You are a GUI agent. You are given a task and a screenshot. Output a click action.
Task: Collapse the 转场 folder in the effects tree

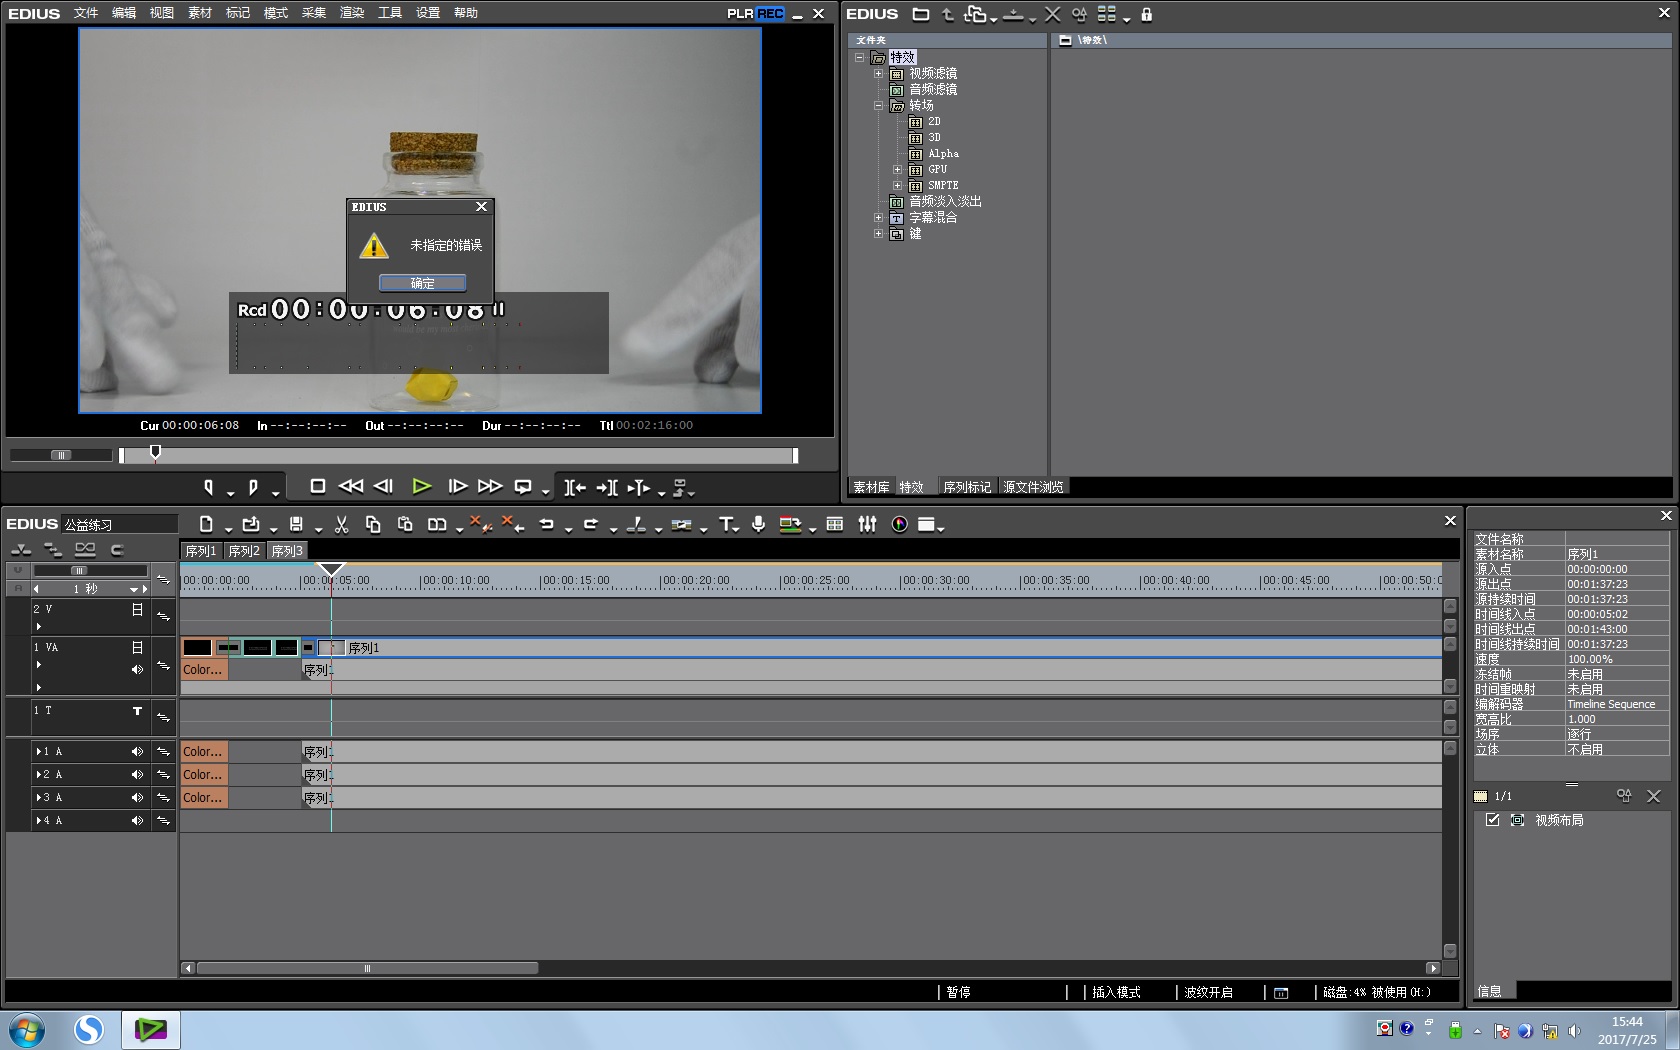pyautogui.click(x=878, y=105)
